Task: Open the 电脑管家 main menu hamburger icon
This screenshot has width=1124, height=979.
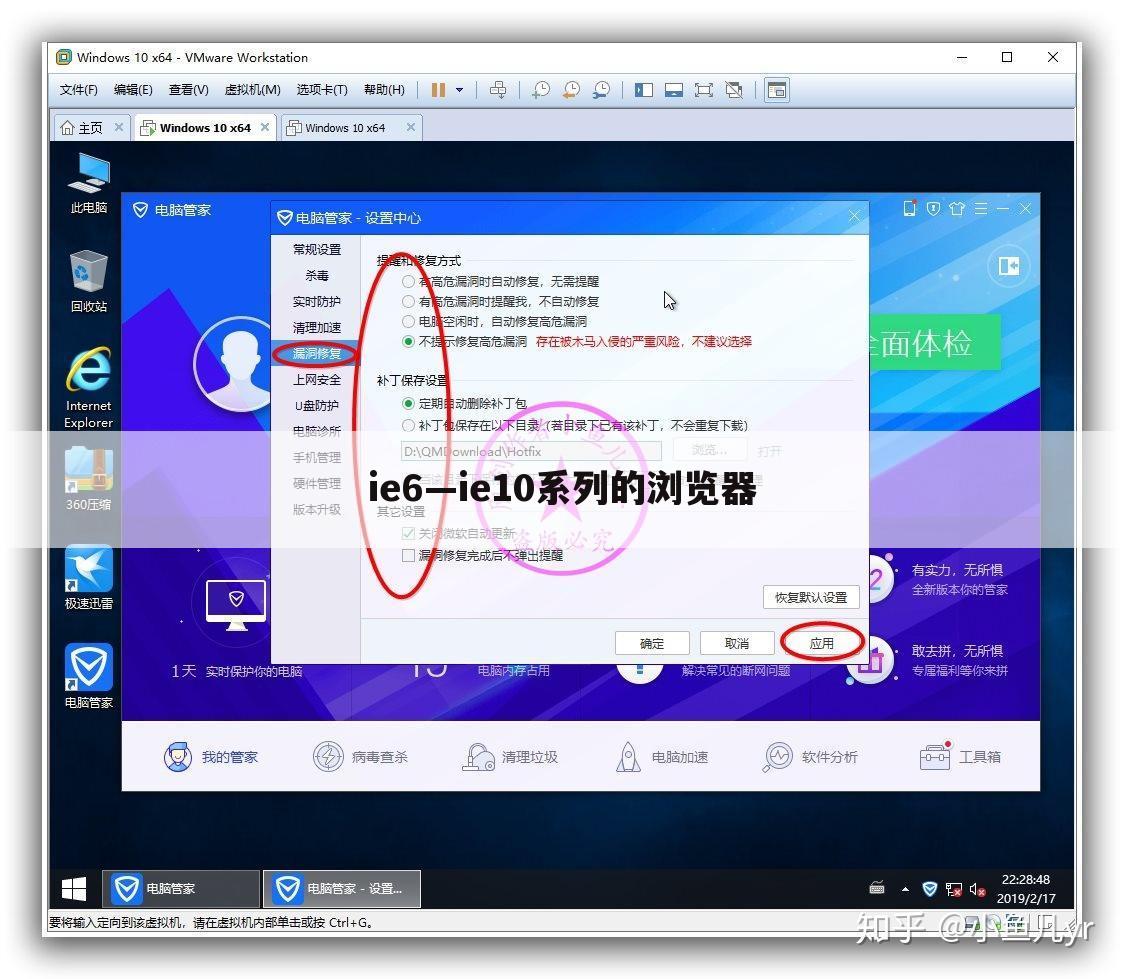Action: [981, 209]
